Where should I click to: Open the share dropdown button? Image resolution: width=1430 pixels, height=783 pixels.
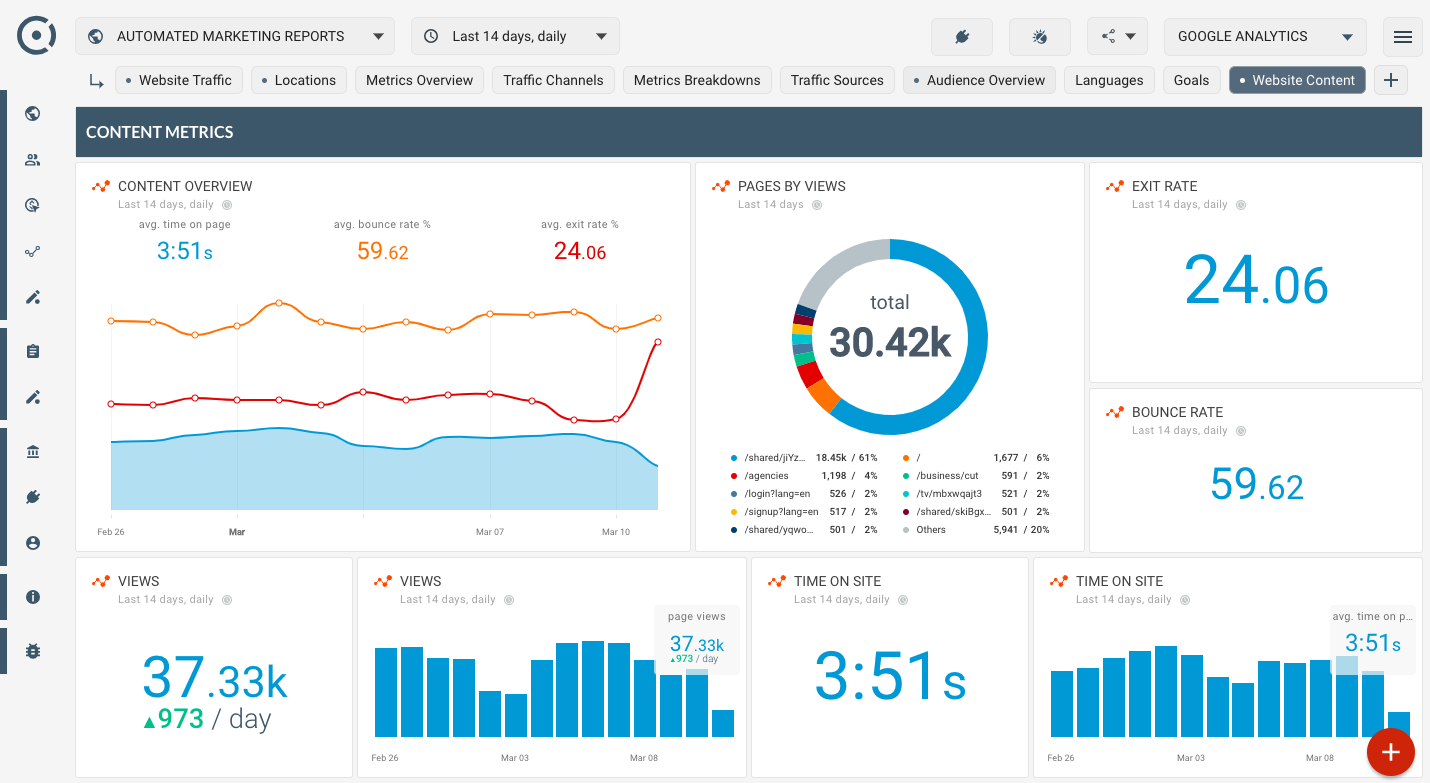click(1117, 37)
